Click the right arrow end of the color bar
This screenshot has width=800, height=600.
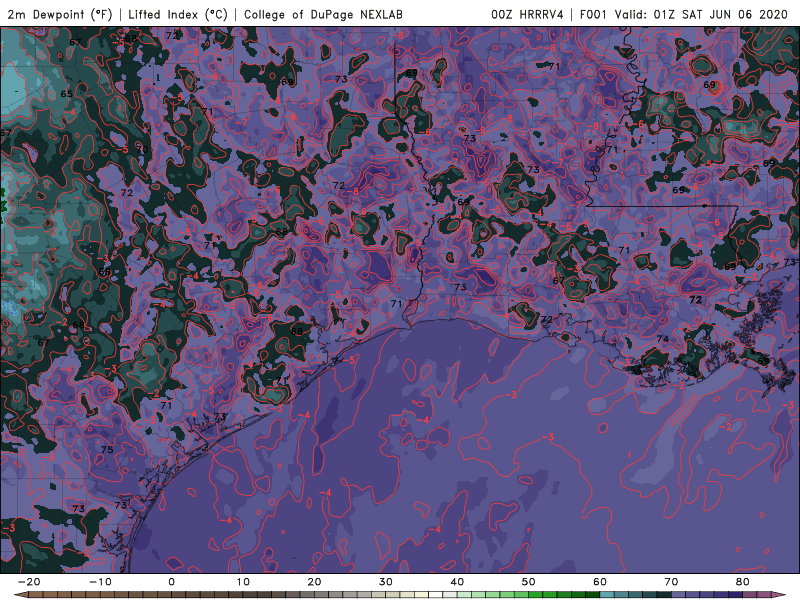click(x=780, y=594)
